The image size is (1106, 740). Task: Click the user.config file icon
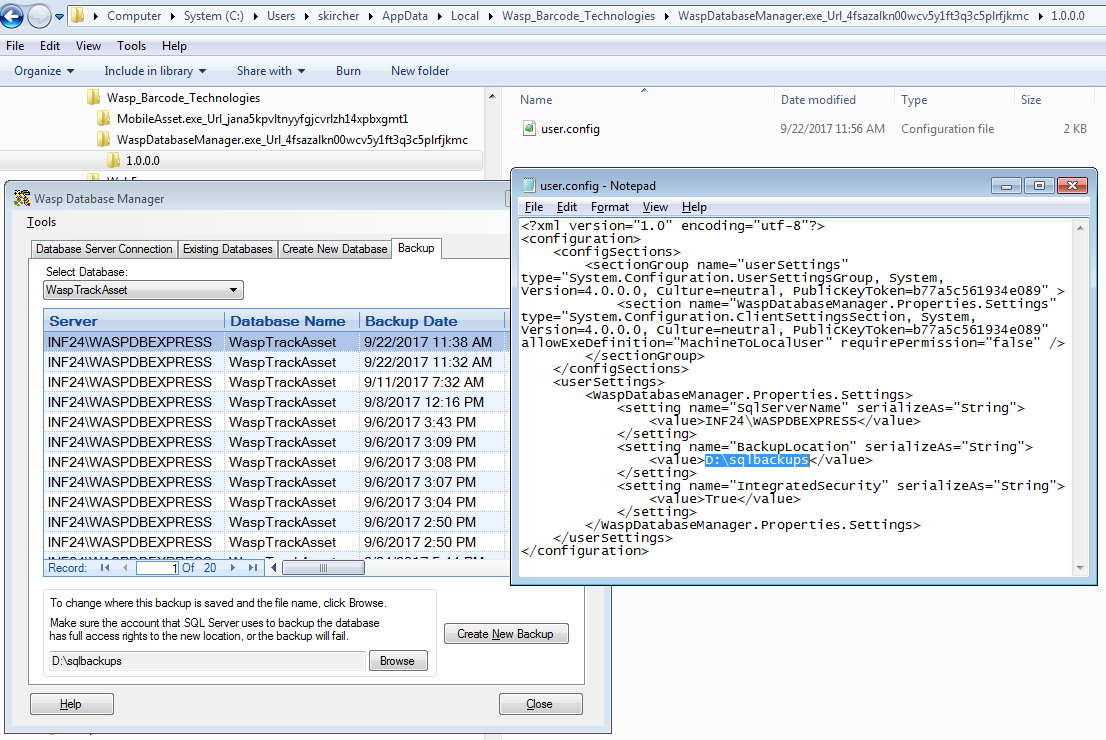[x=529, y=128]
